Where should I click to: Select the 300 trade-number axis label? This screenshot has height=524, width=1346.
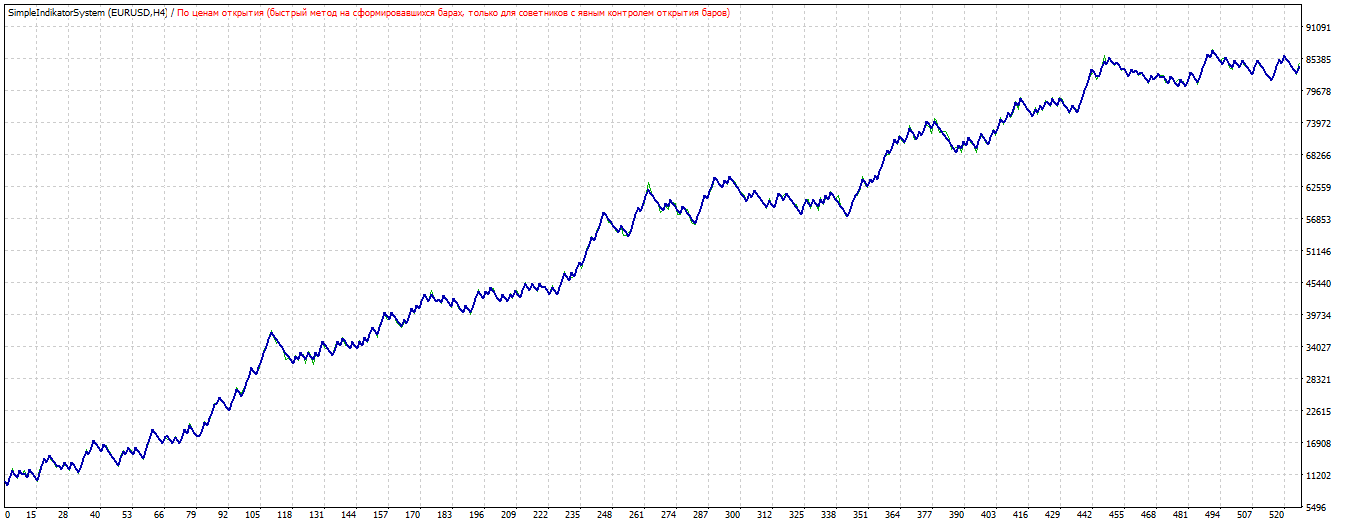733,515
